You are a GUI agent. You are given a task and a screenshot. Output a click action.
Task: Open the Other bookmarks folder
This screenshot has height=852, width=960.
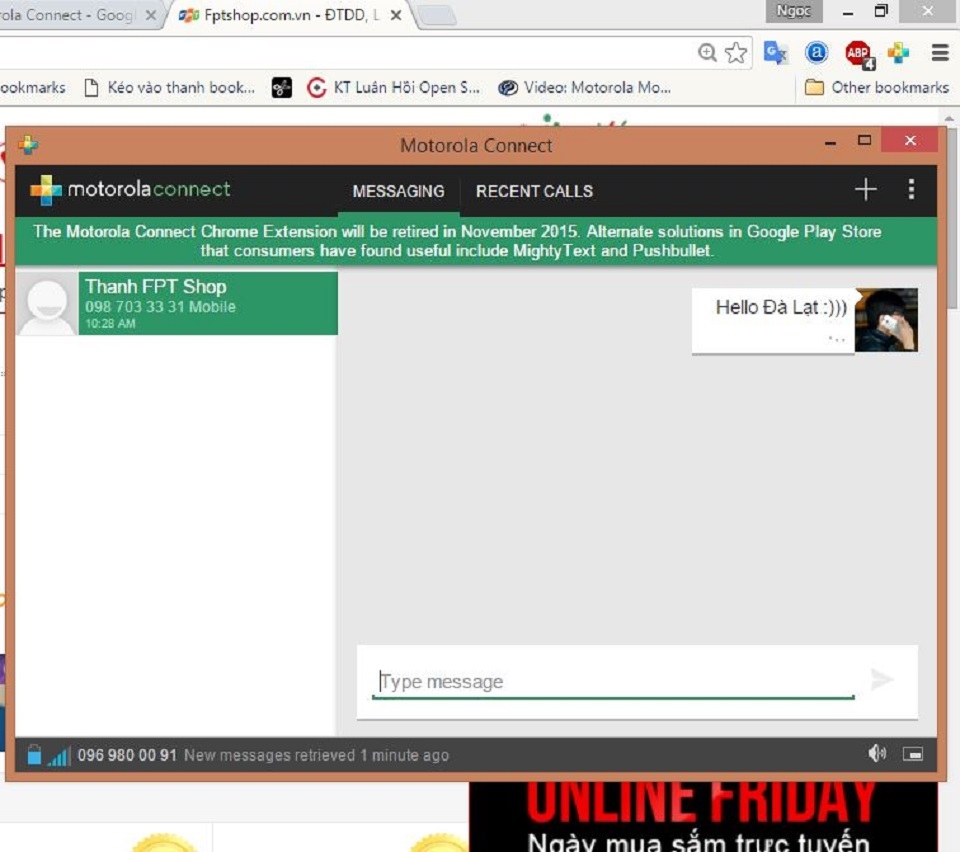[x=877, y=88]
